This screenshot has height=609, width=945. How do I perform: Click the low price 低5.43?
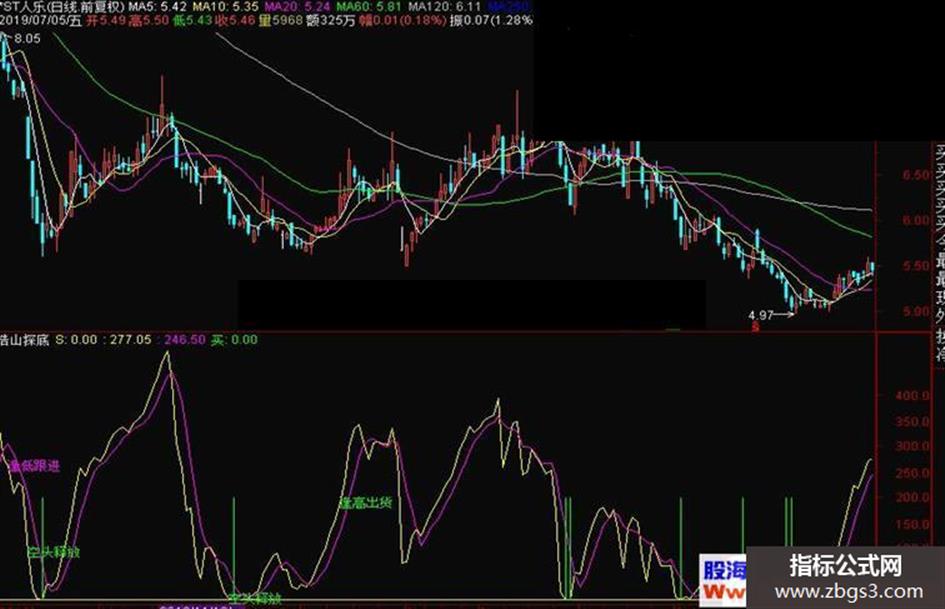pyautogui.click(x=192, y=21)
